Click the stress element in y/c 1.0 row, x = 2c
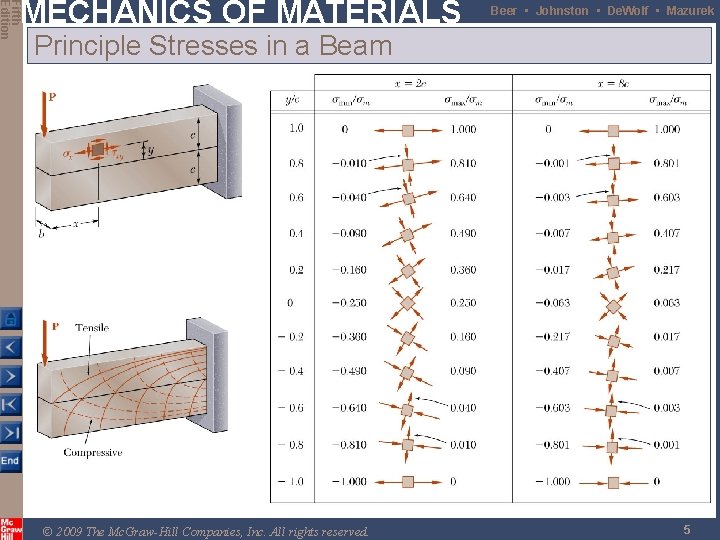 click(408, 130)
